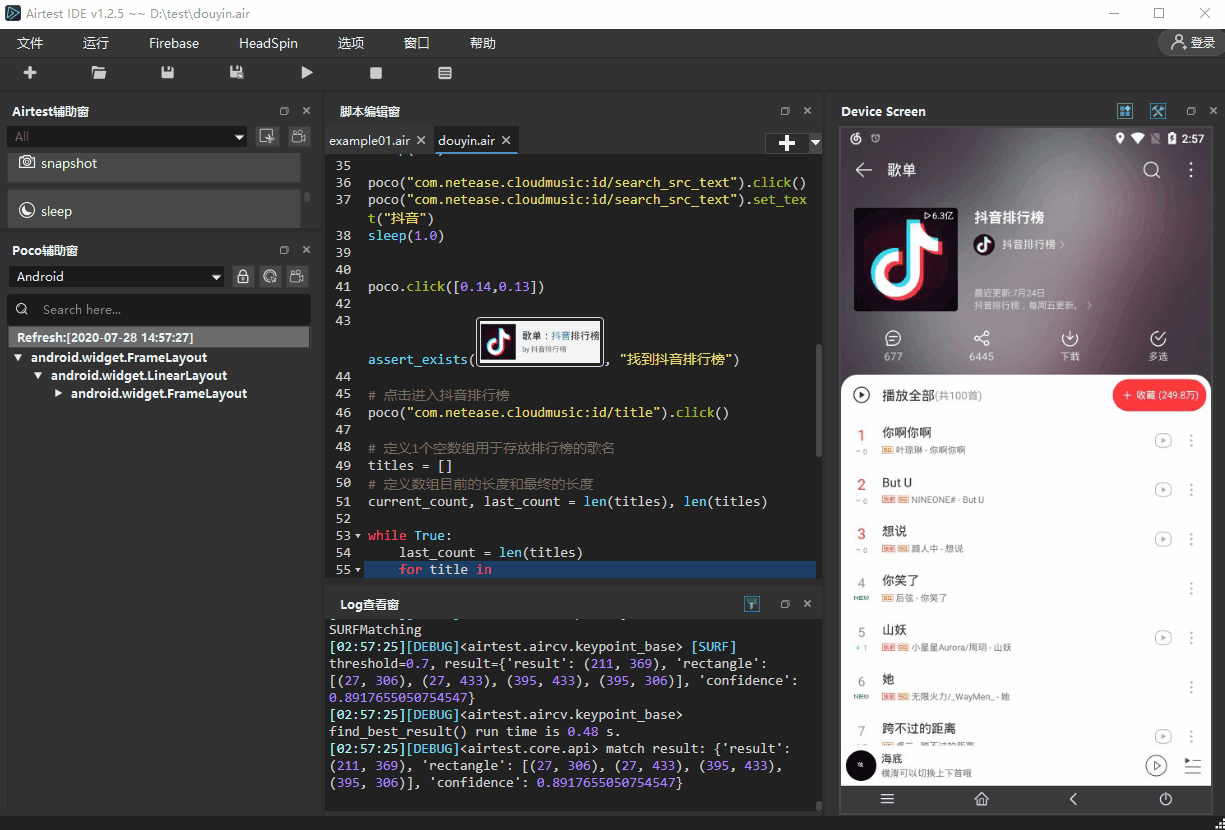Screen dimensions: 1225x830
Task: Open a script with the folder toolbar icon
Action: click(x=98, y=73)
